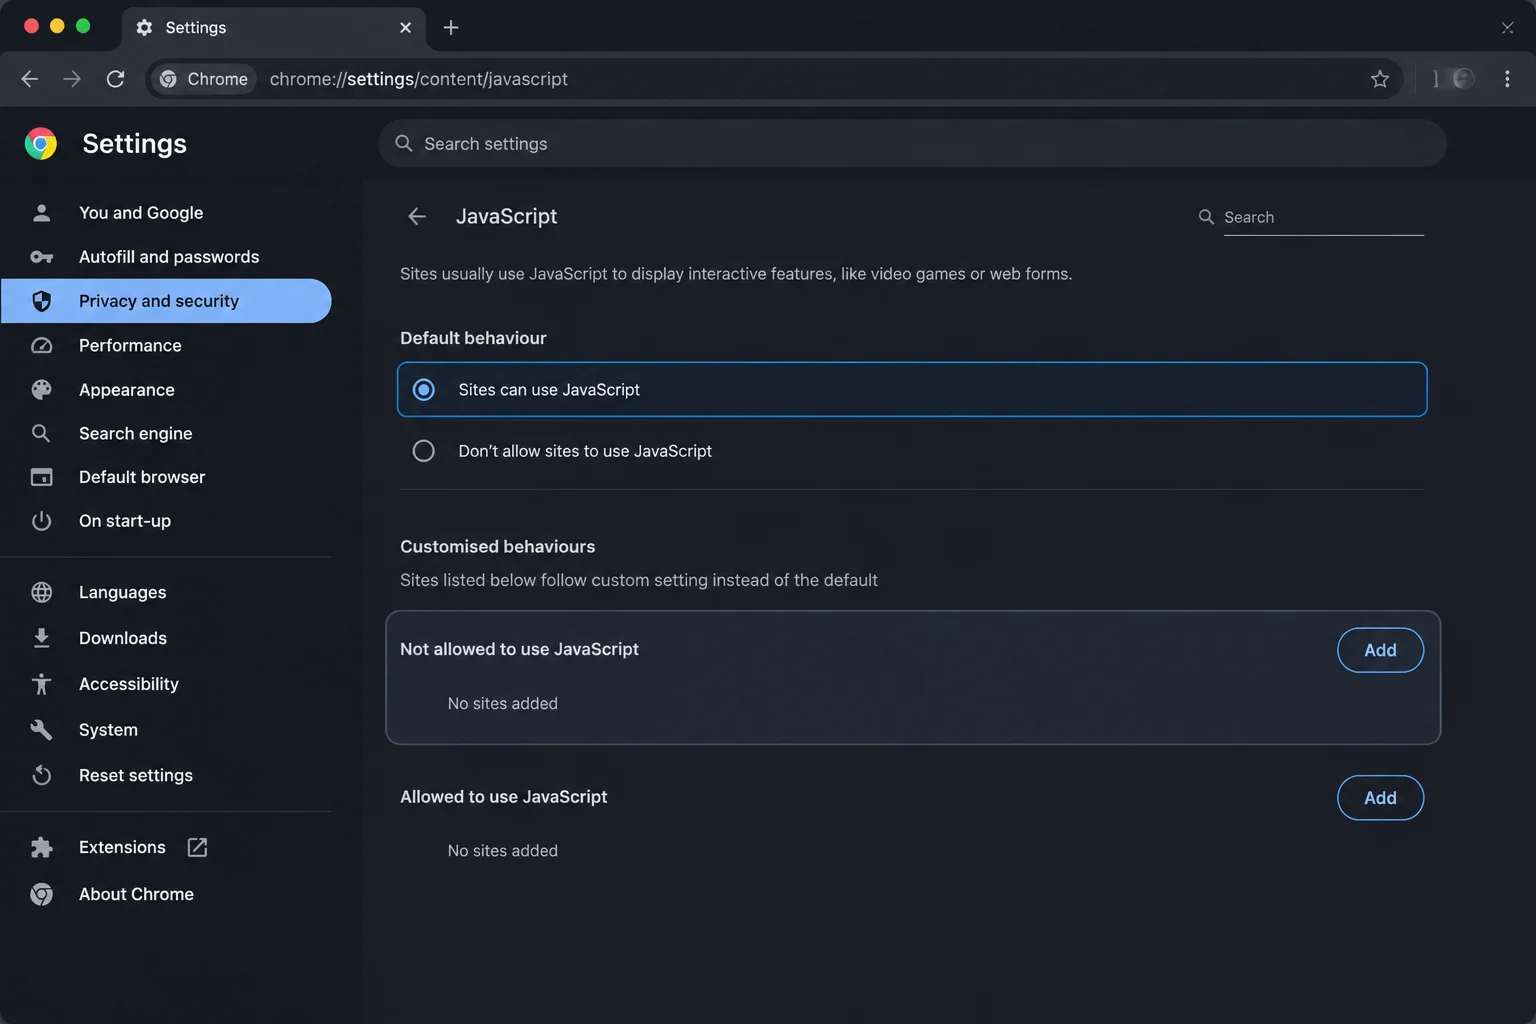Open the Chrome three-dot menu
The height and width of the screenshot is (1024, 1536).
[1507, 79]
